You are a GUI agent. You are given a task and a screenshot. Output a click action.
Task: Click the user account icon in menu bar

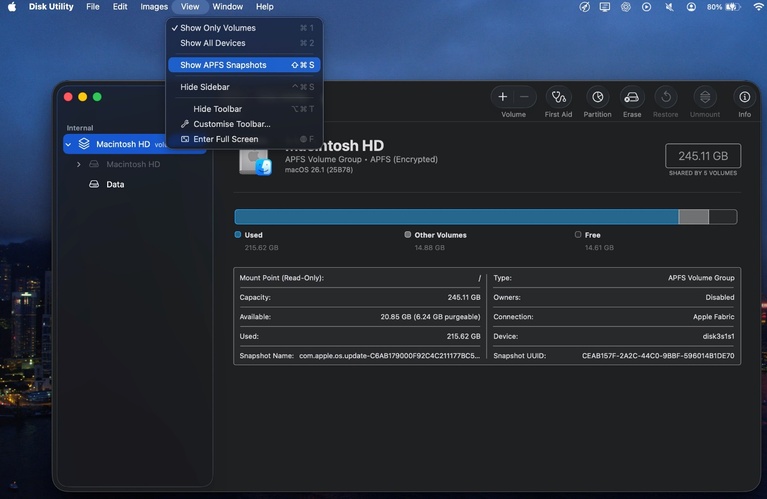[691, 7]
